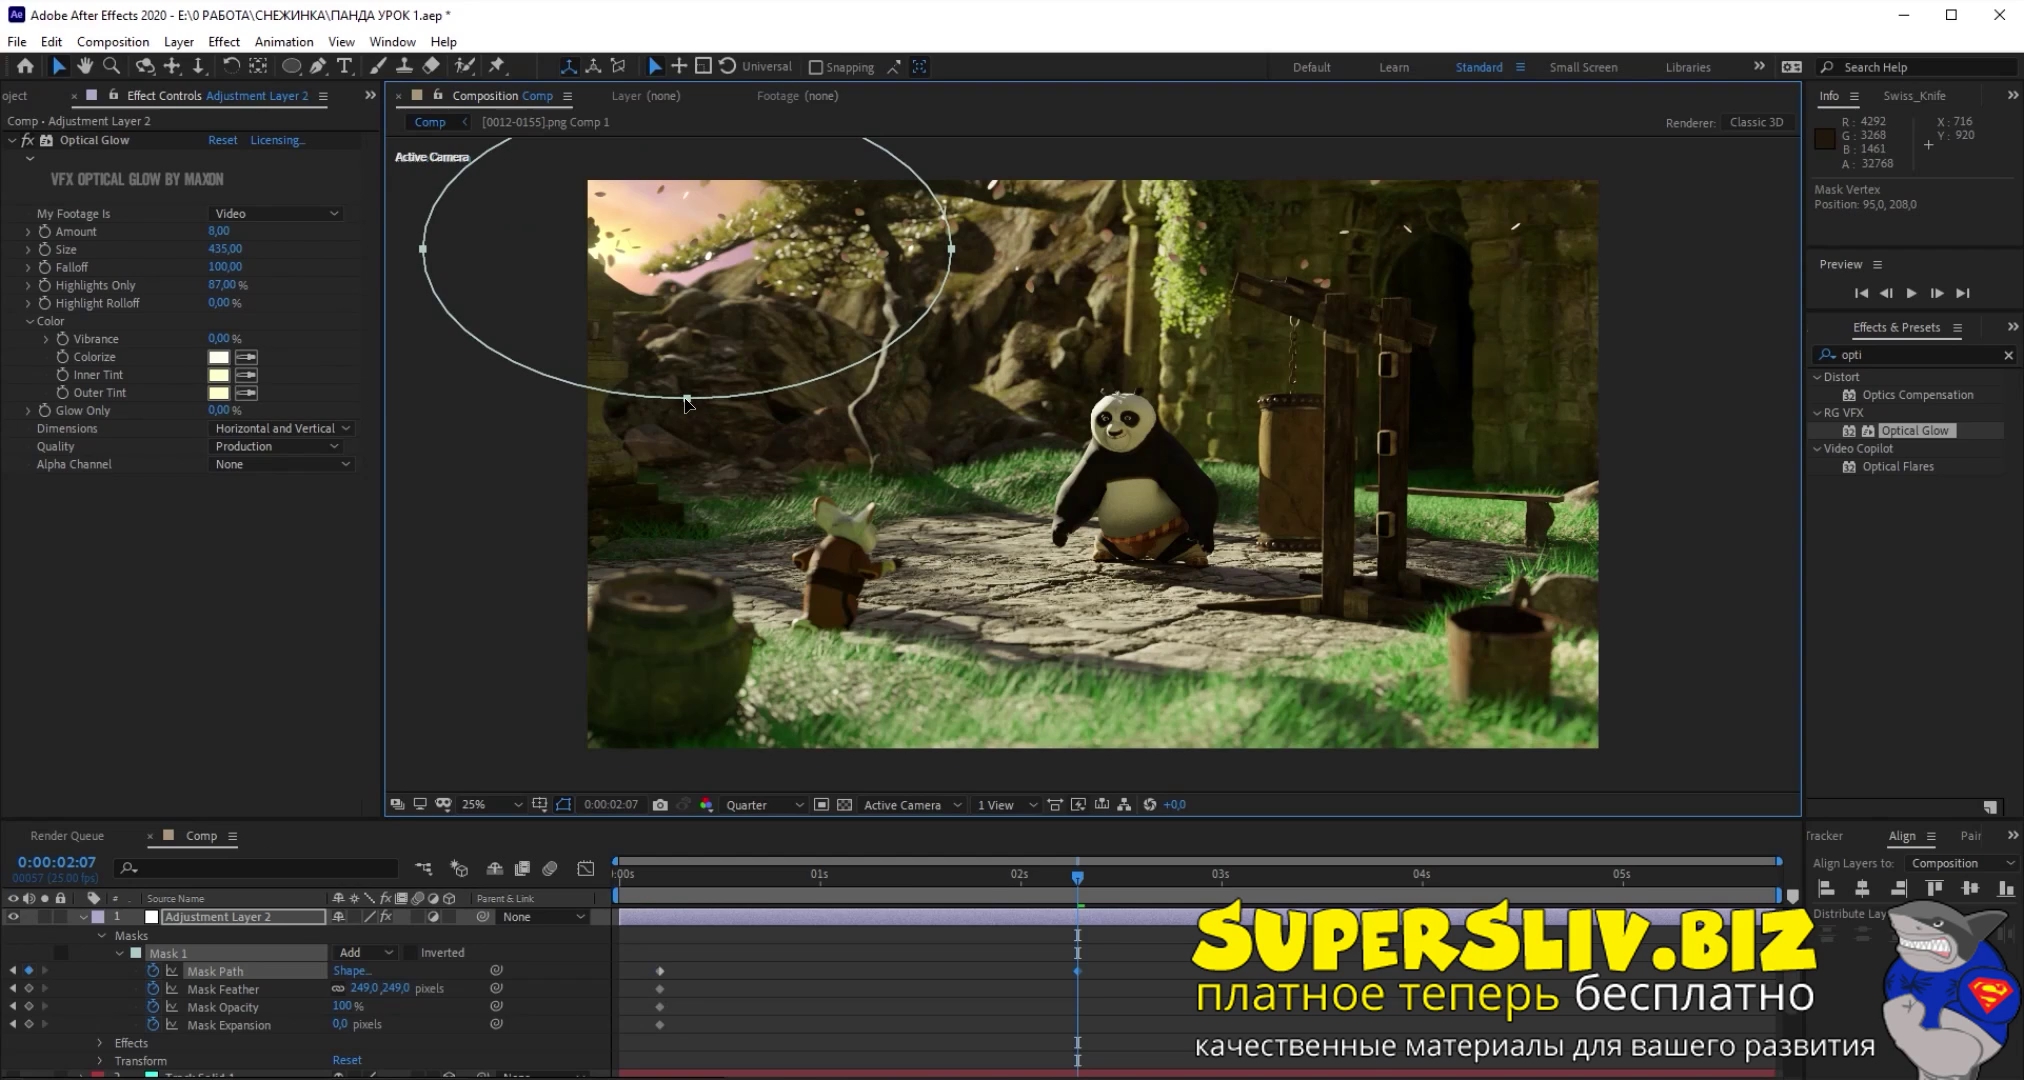Select the Puppet Pin tool

click(x=497, y=66)
